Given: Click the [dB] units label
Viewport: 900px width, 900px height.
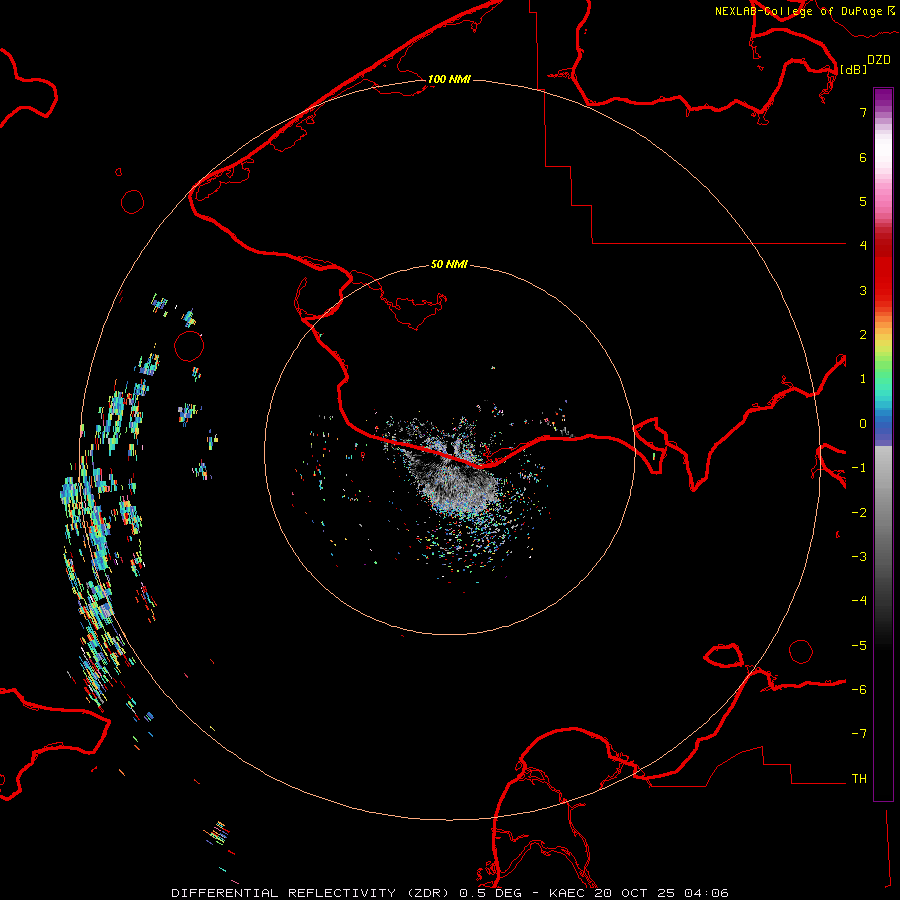Looking at the screenshot, I should 853,69.
